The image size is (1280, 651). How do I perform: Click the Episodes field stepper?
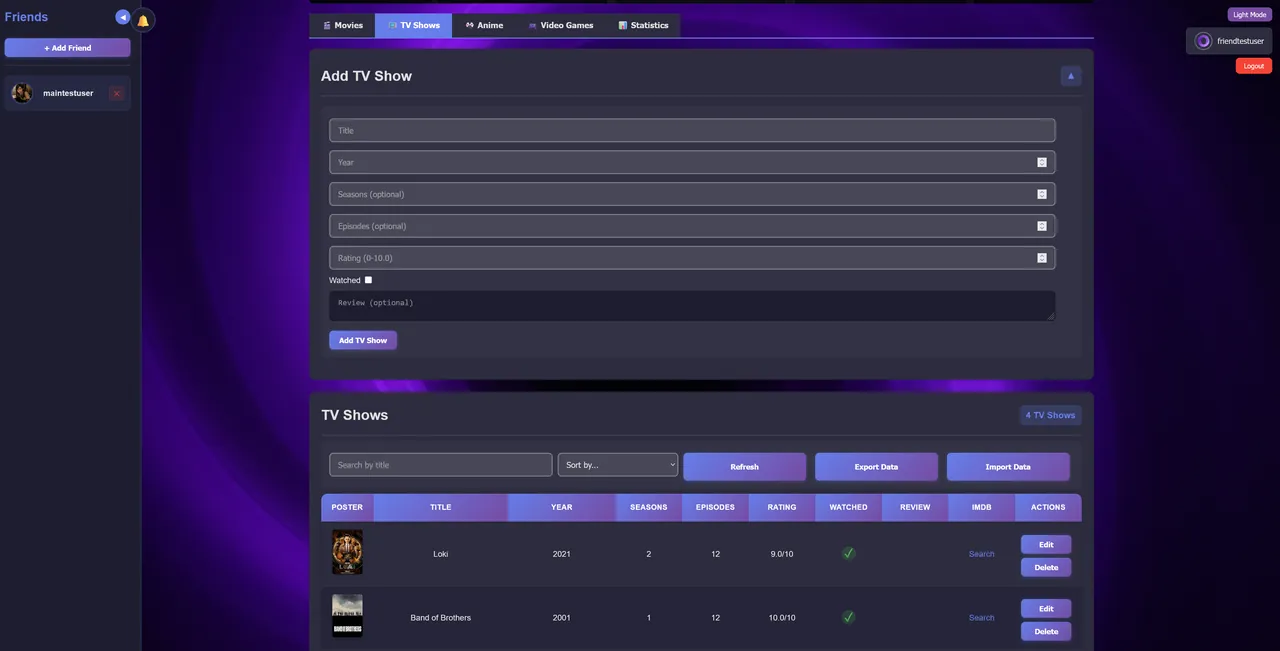tap(1042, 226)
